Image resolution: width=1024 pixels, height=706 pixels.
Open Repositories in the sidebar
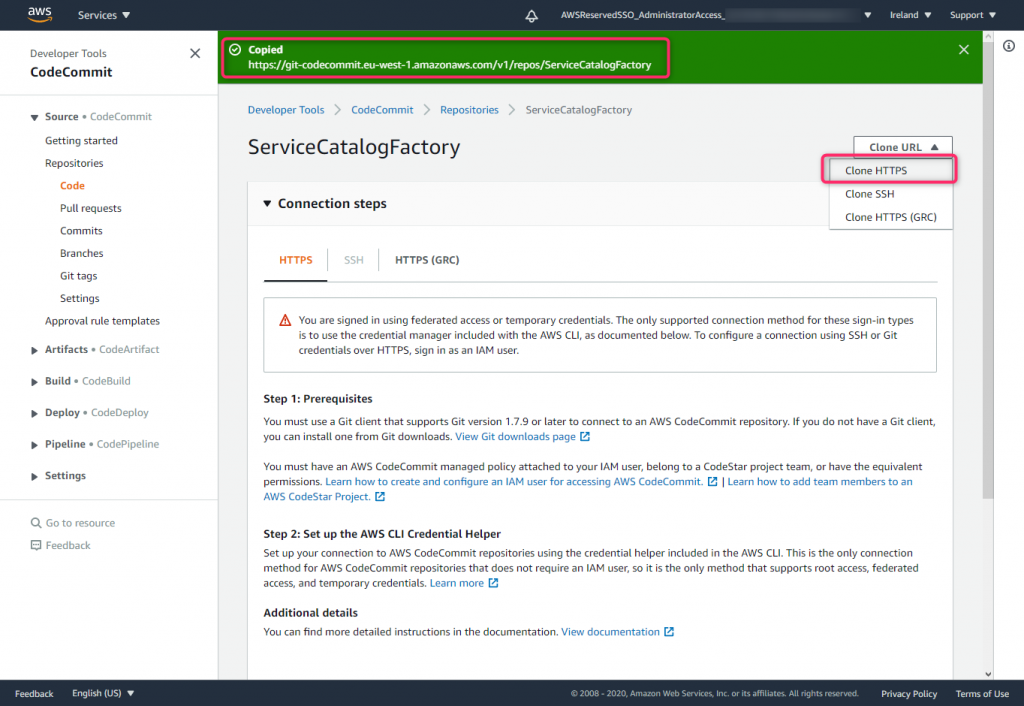tap(74, 163)
